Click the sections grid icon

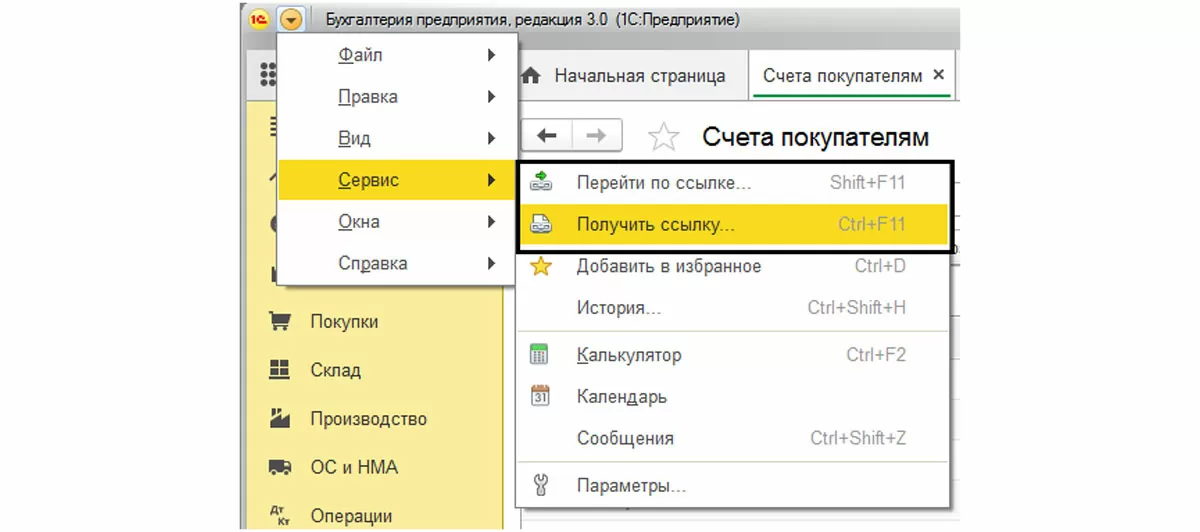click(x=268, y=75)
